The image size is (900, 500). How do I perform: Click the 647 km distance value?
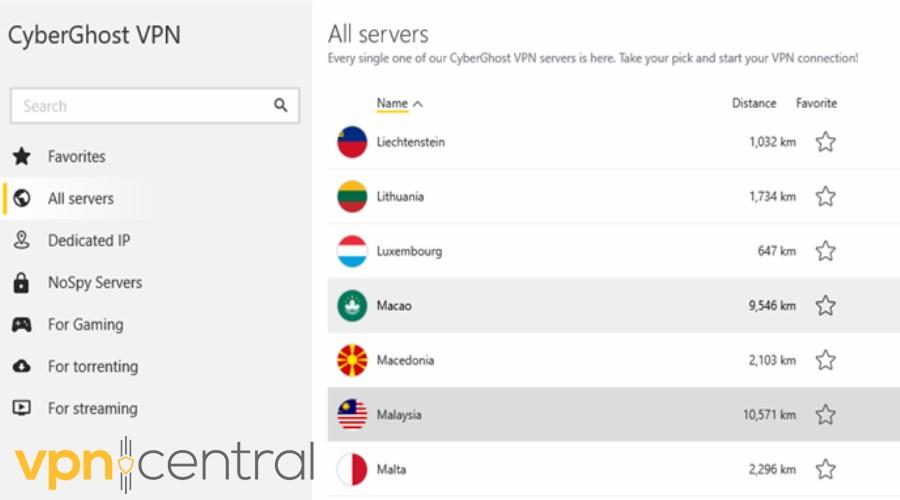click(777, 251)
